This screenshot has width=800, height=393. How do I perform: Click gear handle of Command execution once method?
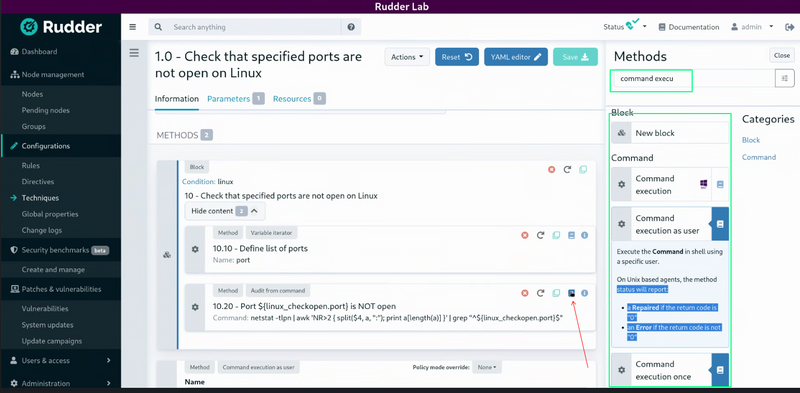click(621, 370)
